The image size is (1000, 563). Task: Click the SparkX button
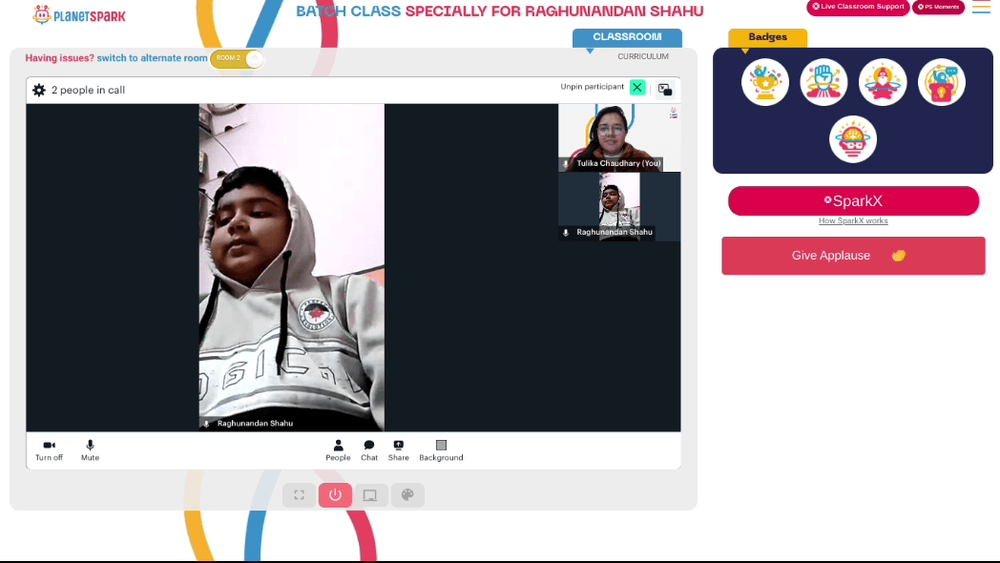click(853, 201)
